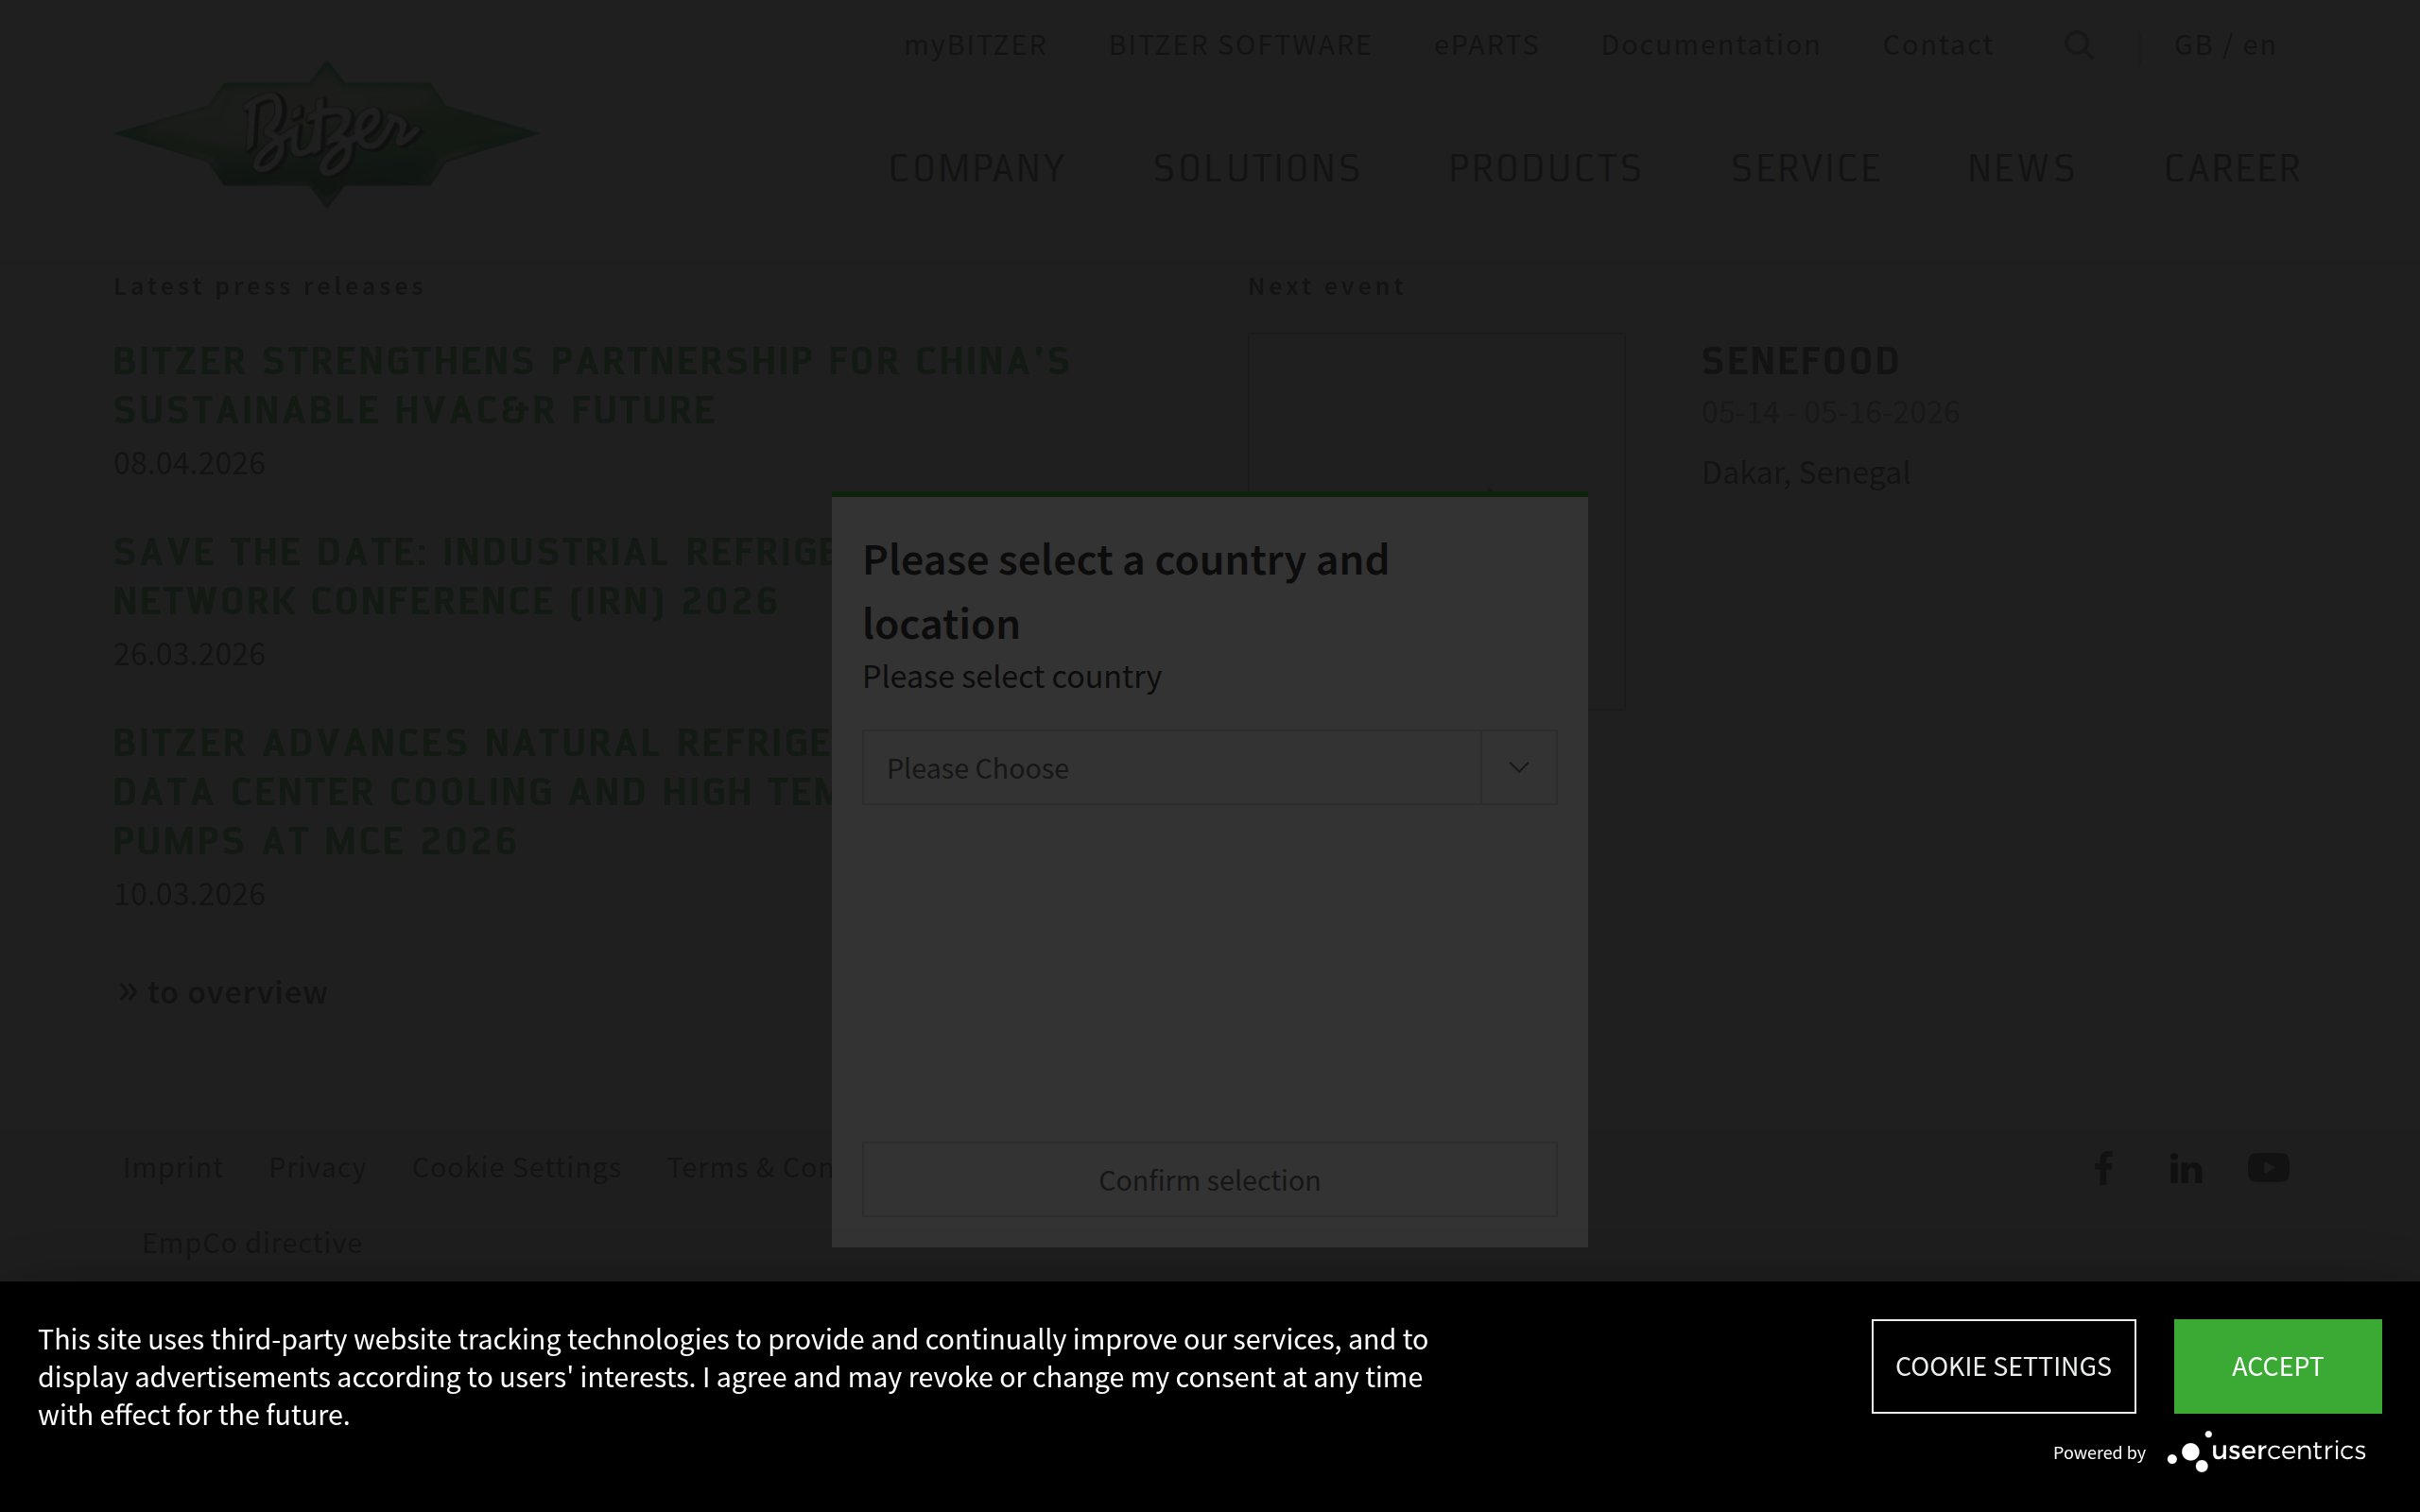Viewport: 2420px width, 1512px height.
Task: Open Imprint footer link
Action: click(x=172, y=1167)
